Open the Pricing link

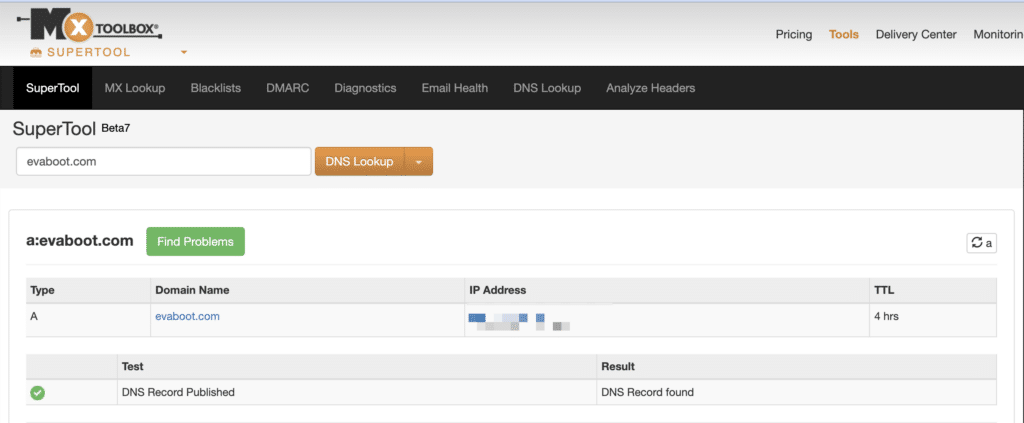tap(793, 35)
